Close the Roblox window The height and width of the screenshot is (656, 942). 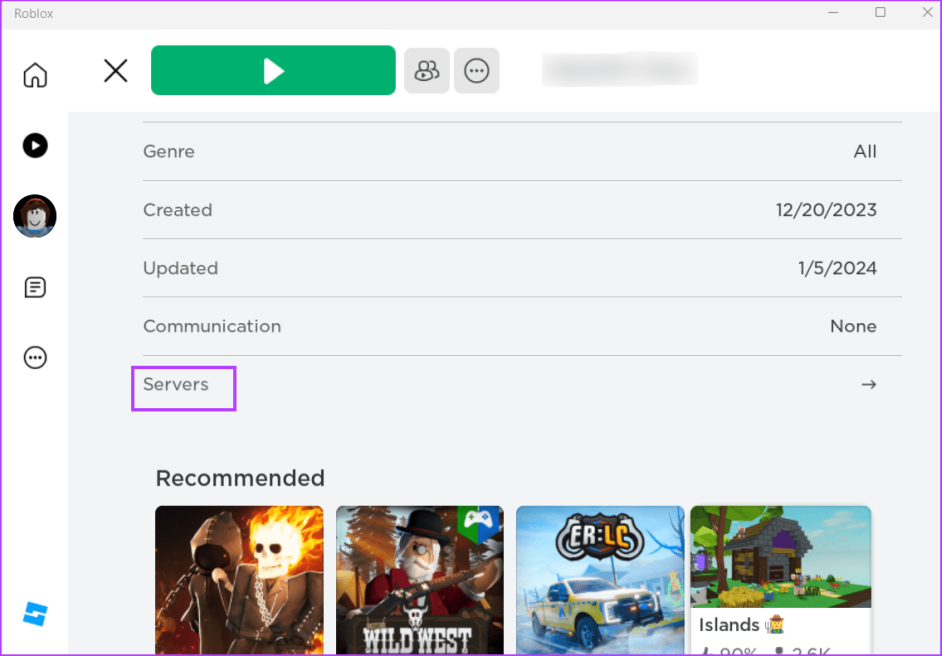click(927, 13)
